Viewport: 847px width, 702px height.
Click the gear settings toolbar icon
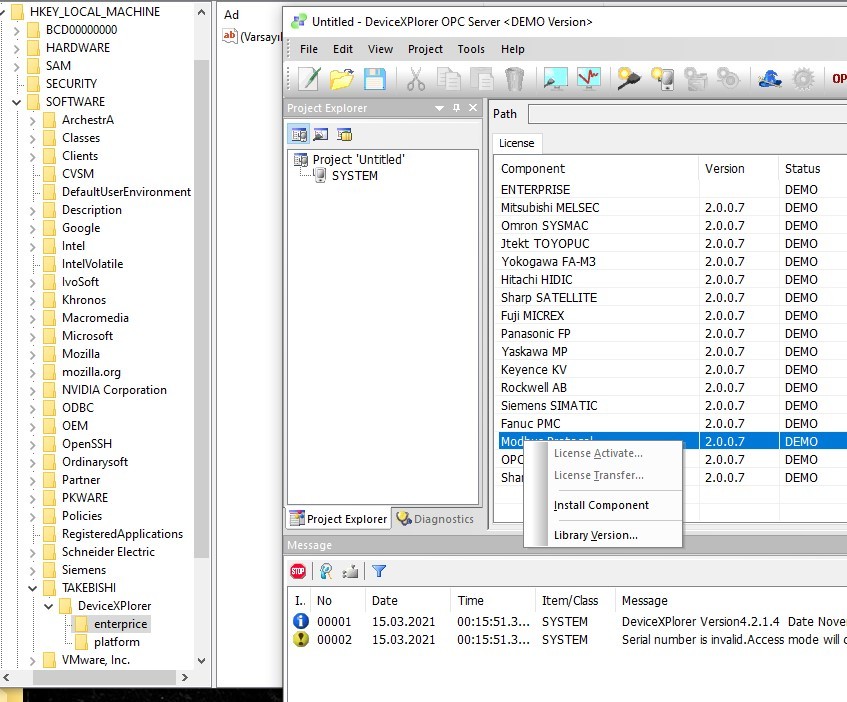coord(803,79)
